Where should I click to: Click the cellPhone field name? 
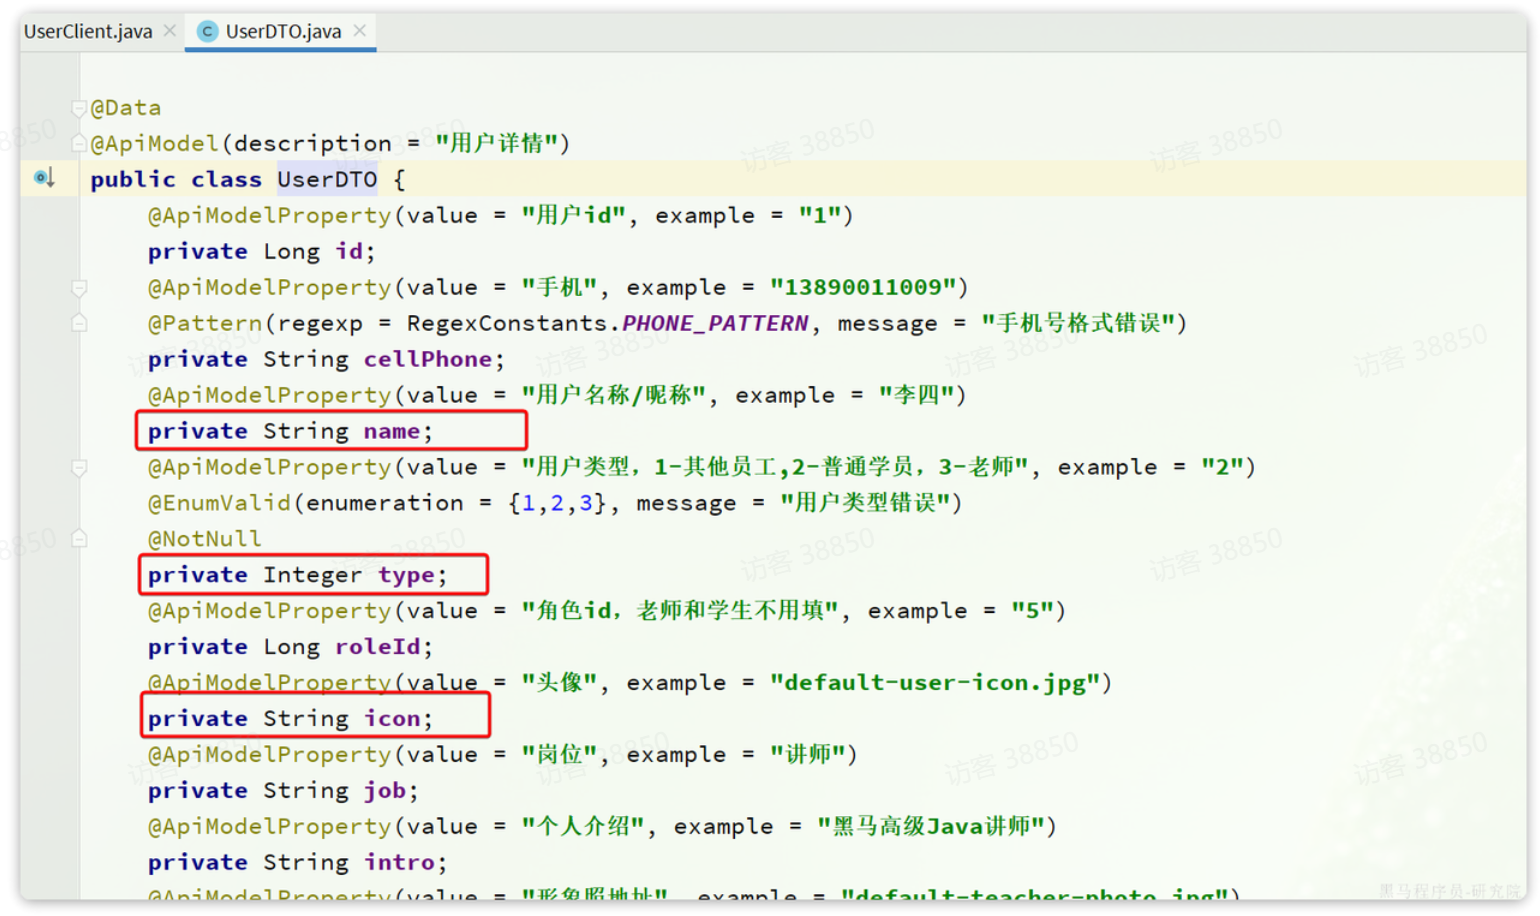coord(427,360)
